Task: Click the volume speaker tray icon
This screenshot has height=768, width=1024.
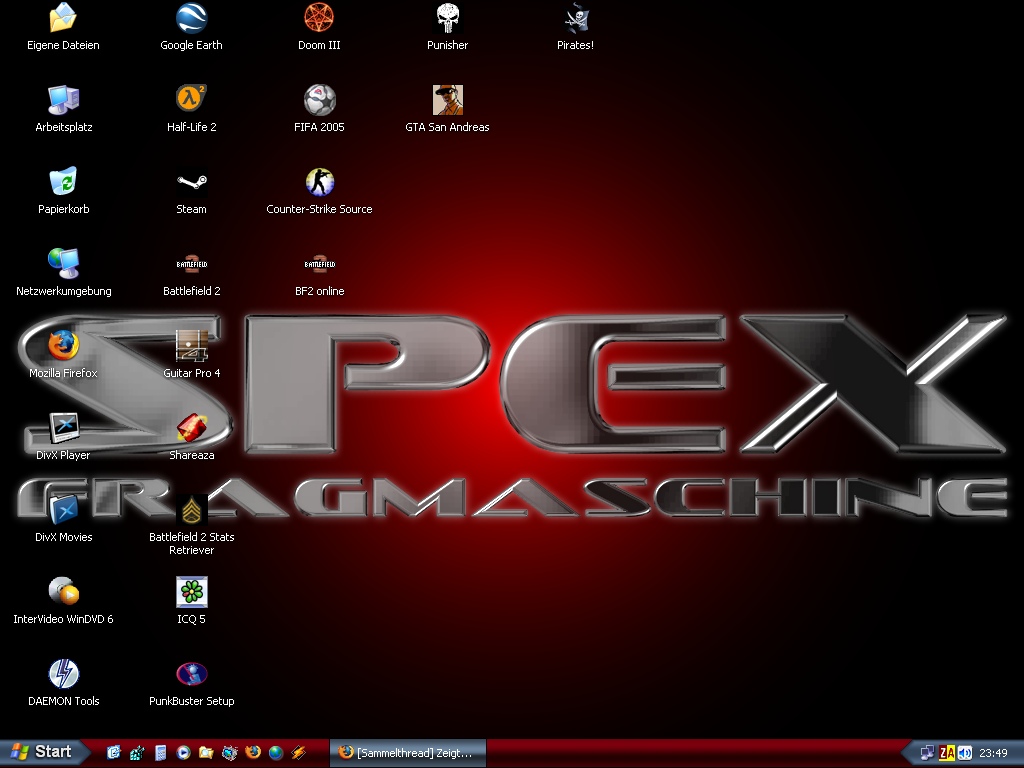Action: pyautogui.click(x=965, y=753)
